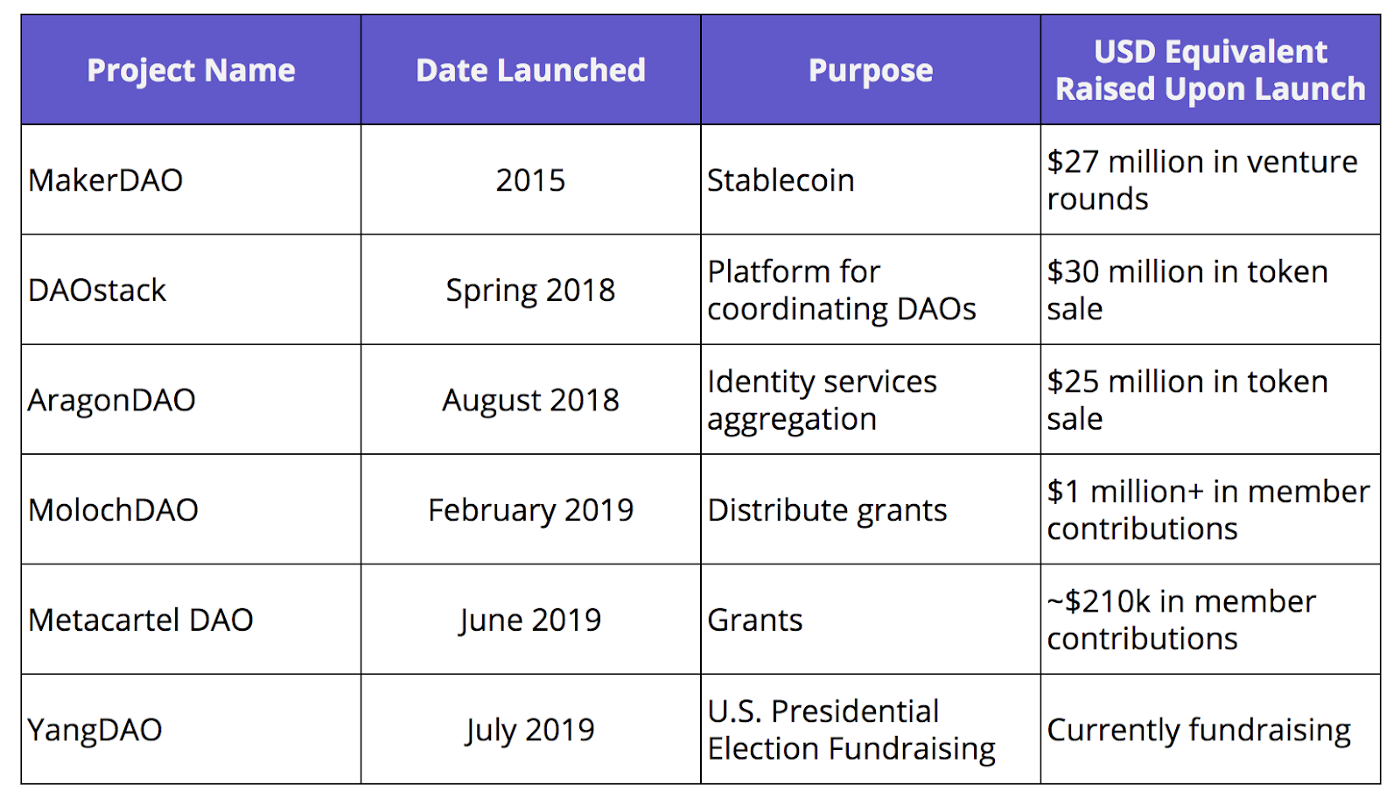Select the Platform for coordinating DAOs cell
Screen dimensions: 1400x805
(x=841, y=290)
